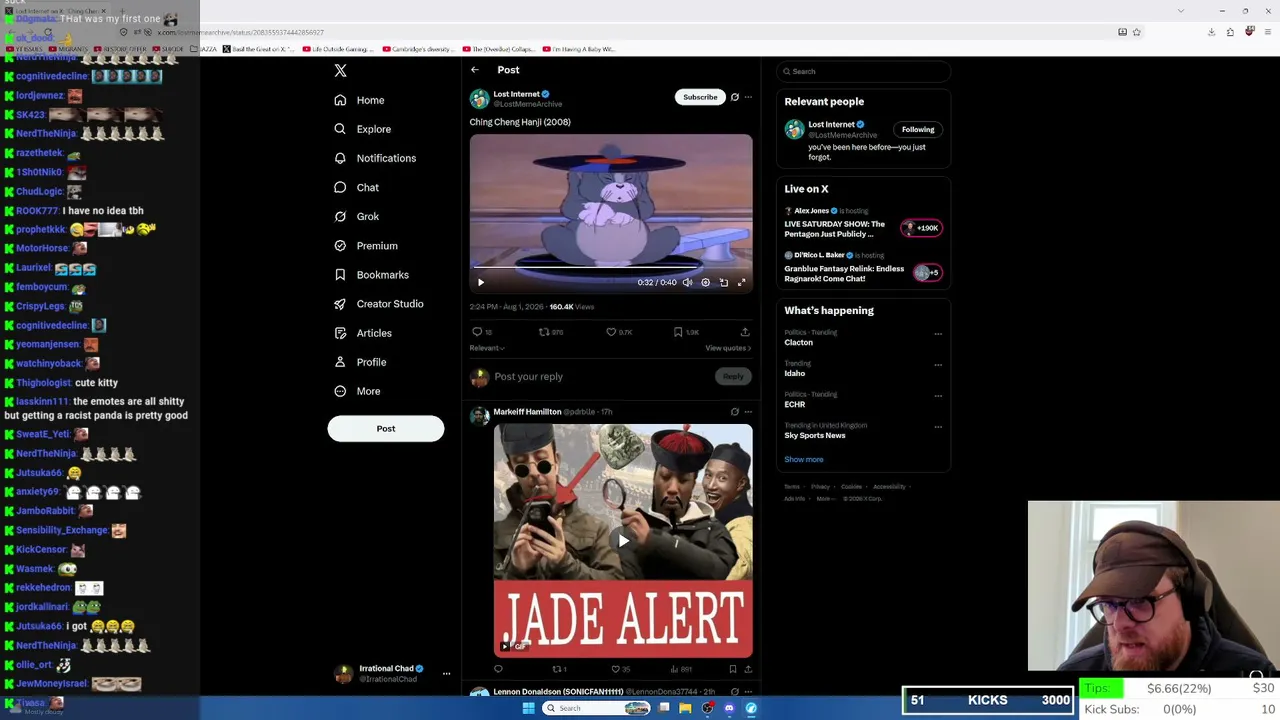Click the Windows taskbar search box
Image resolution: width=1280 pixels, height=720 pixels.
[597, 708]
